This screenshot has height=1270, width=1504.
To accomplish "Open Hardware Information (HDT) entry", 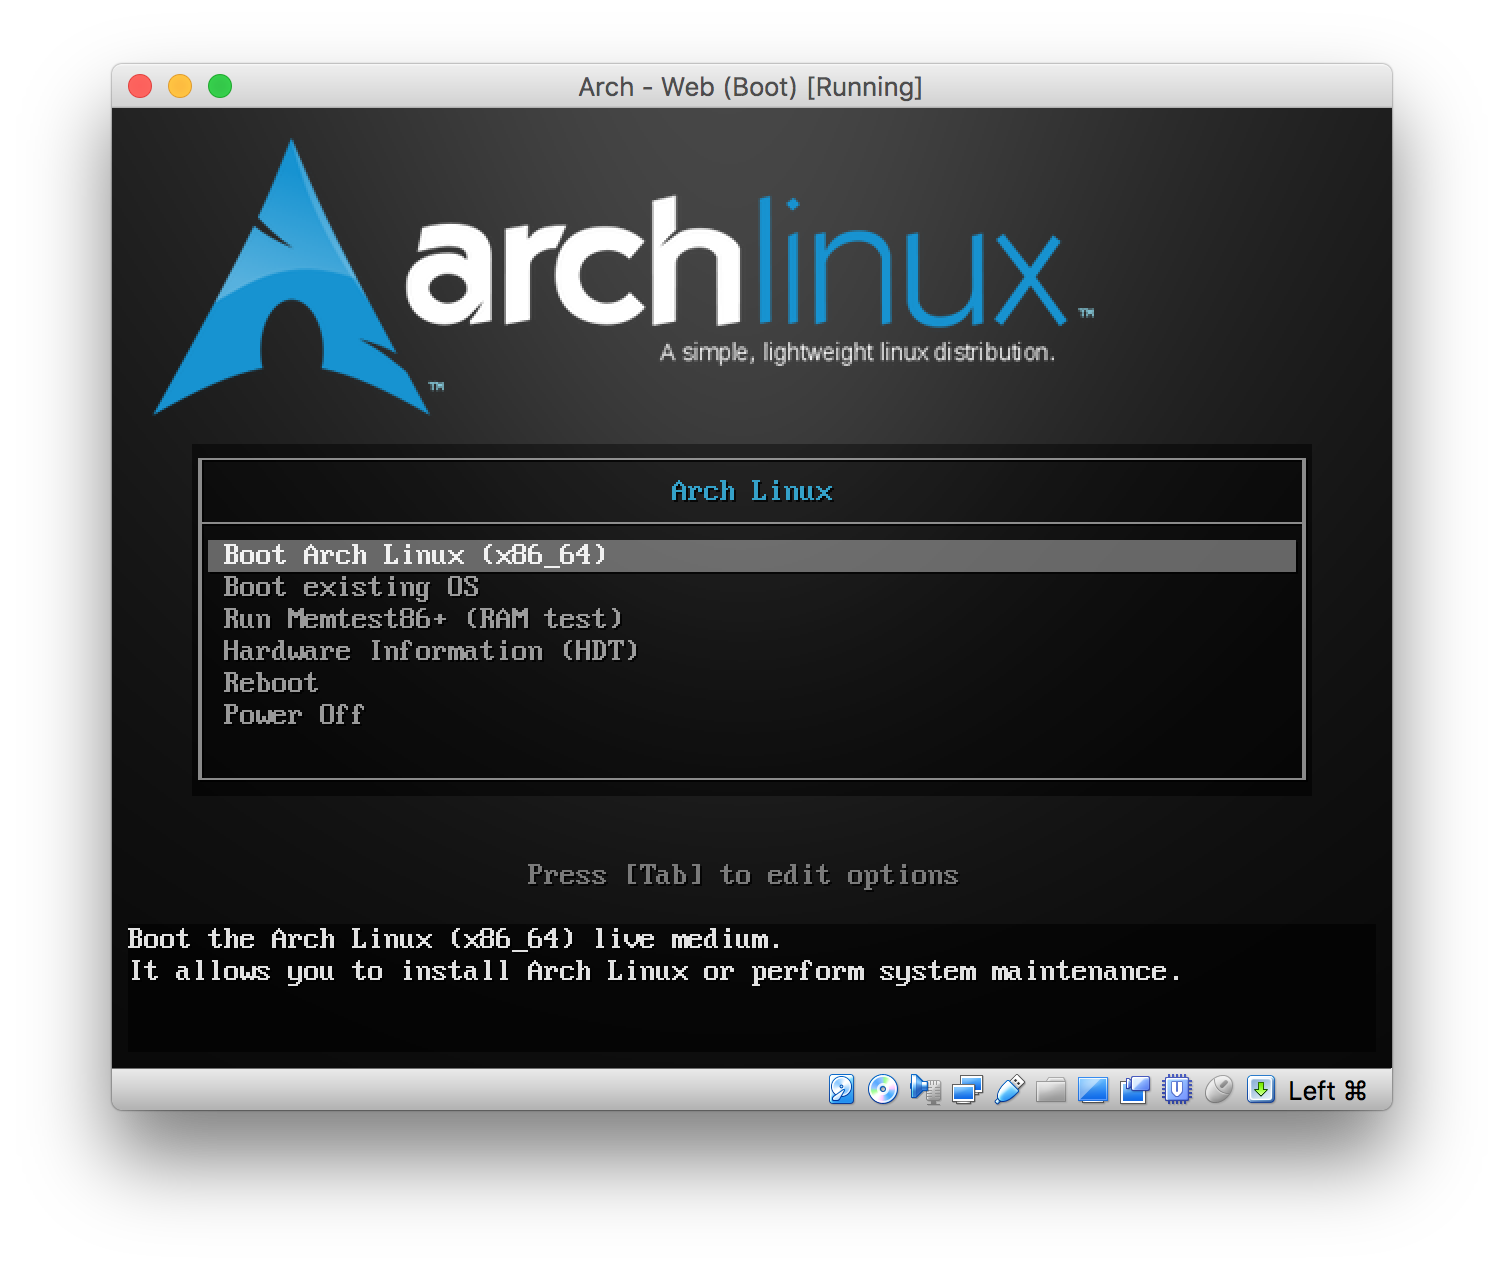I will point(430,651).
